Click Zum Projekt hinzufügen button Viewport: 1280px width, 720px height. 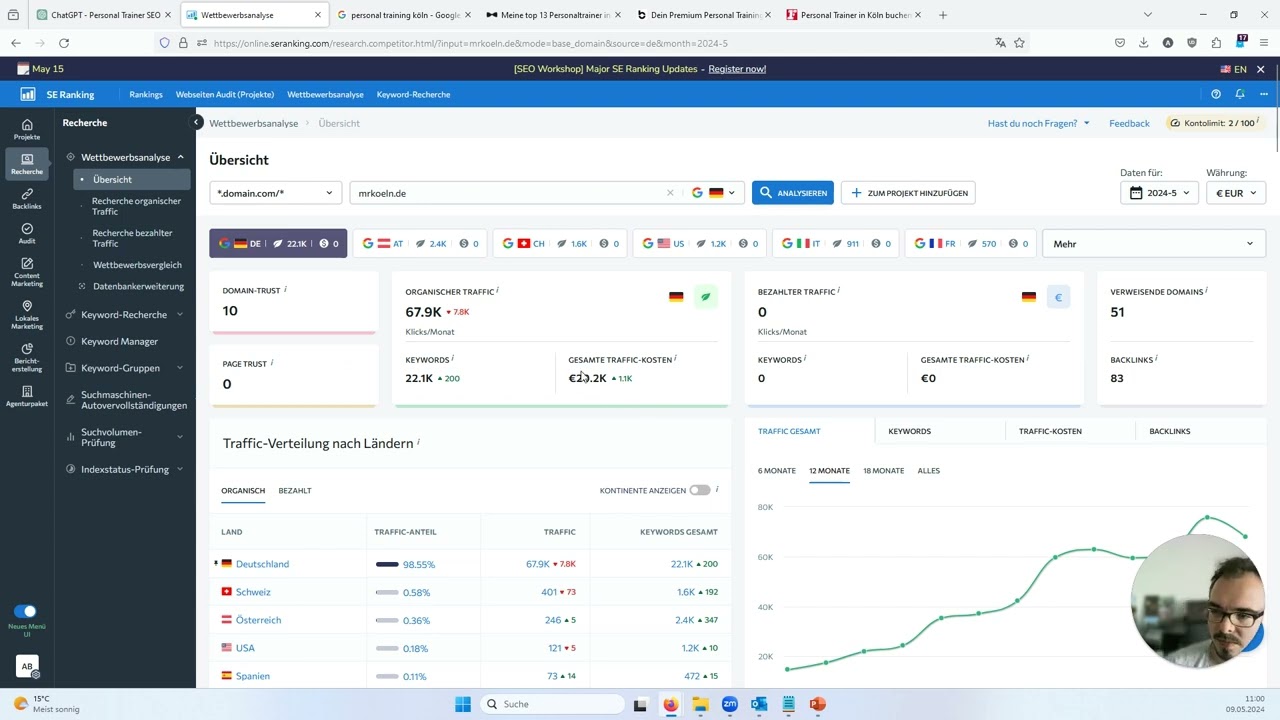pyautogui.click(x=908, y=193)
